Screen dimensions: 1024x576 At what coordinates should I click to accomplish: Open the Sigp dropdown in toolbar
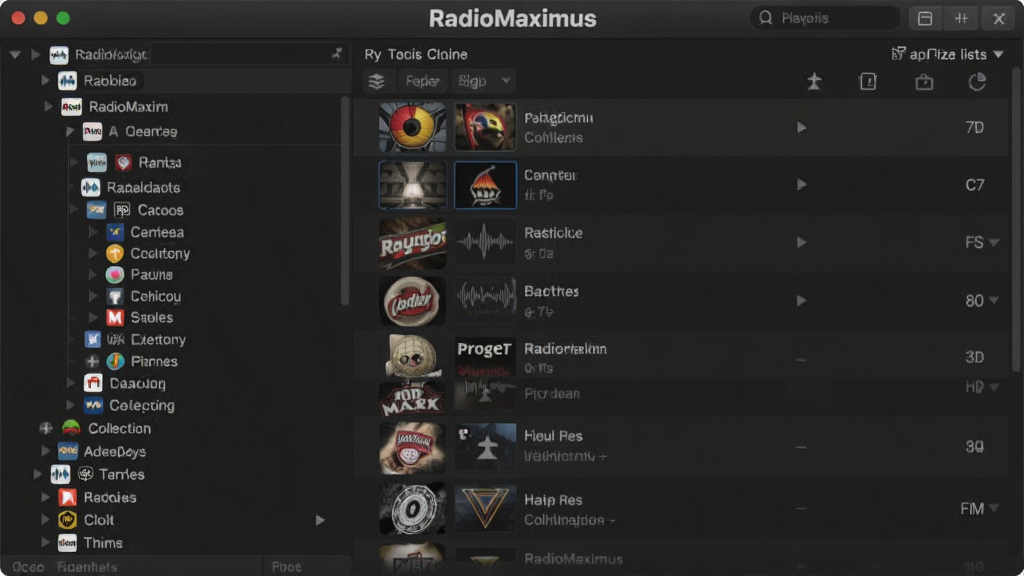(x=483, y=81)
